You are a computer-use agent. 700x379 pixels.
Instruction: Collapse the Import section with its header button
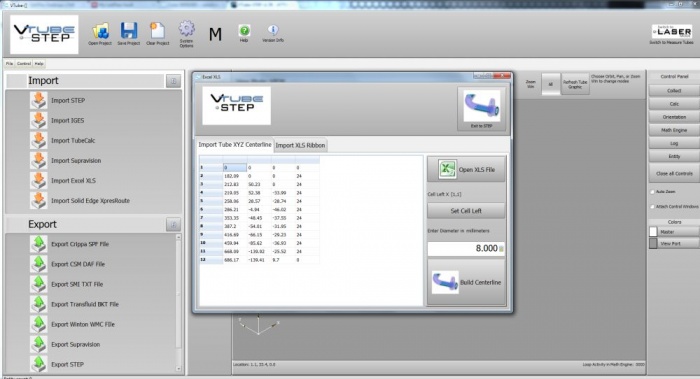pyautogui.click(x=173, y=81)
